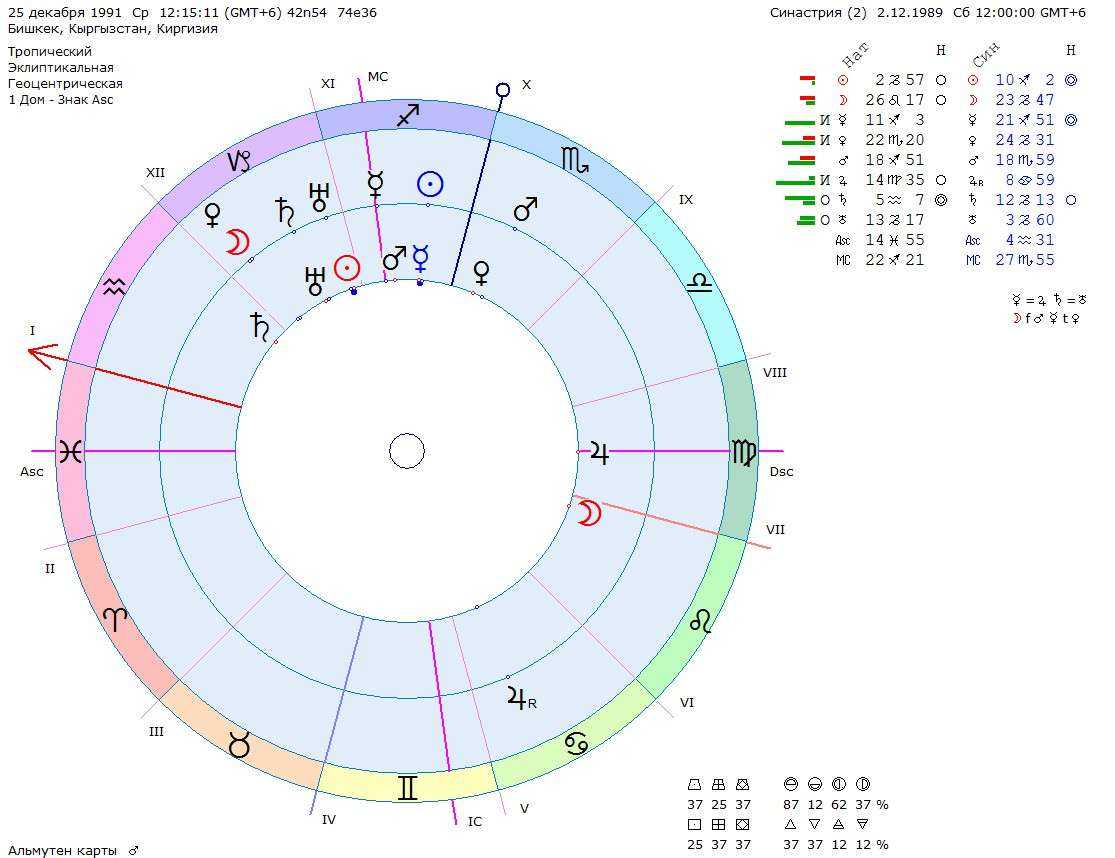Click the inner-ring Uranus glyph beside red Sun
Image resolution: width=1115 pixels, height=858 pixels.
pos(314,281)
